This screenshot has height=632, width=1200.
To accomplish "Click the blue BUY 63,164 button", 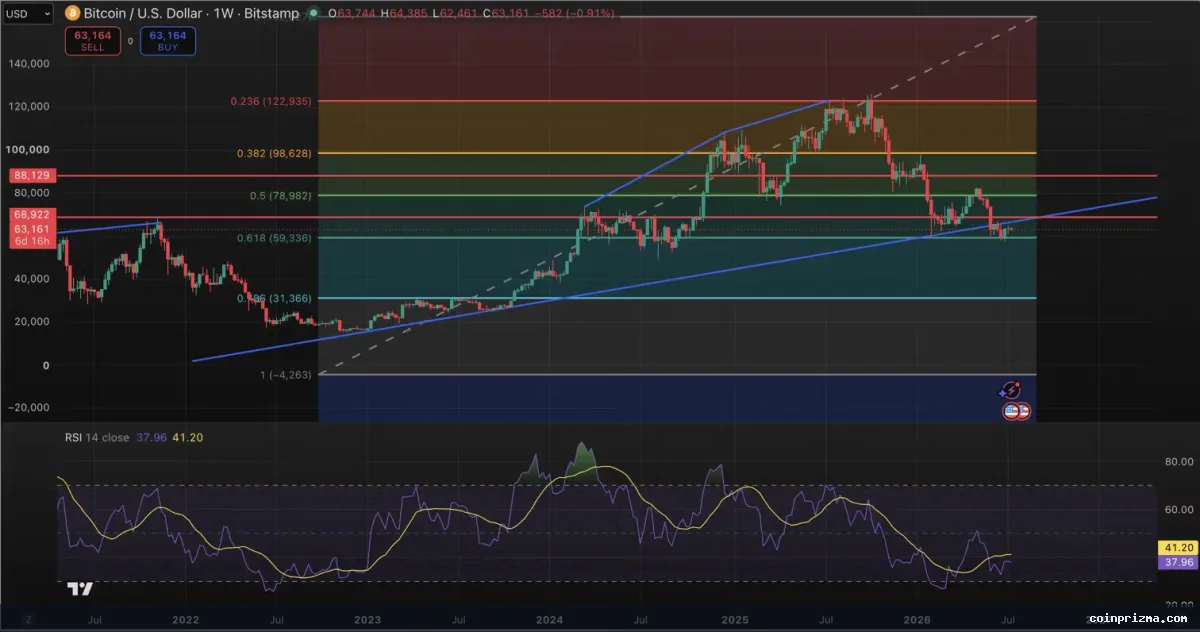I will coord(169,41).
